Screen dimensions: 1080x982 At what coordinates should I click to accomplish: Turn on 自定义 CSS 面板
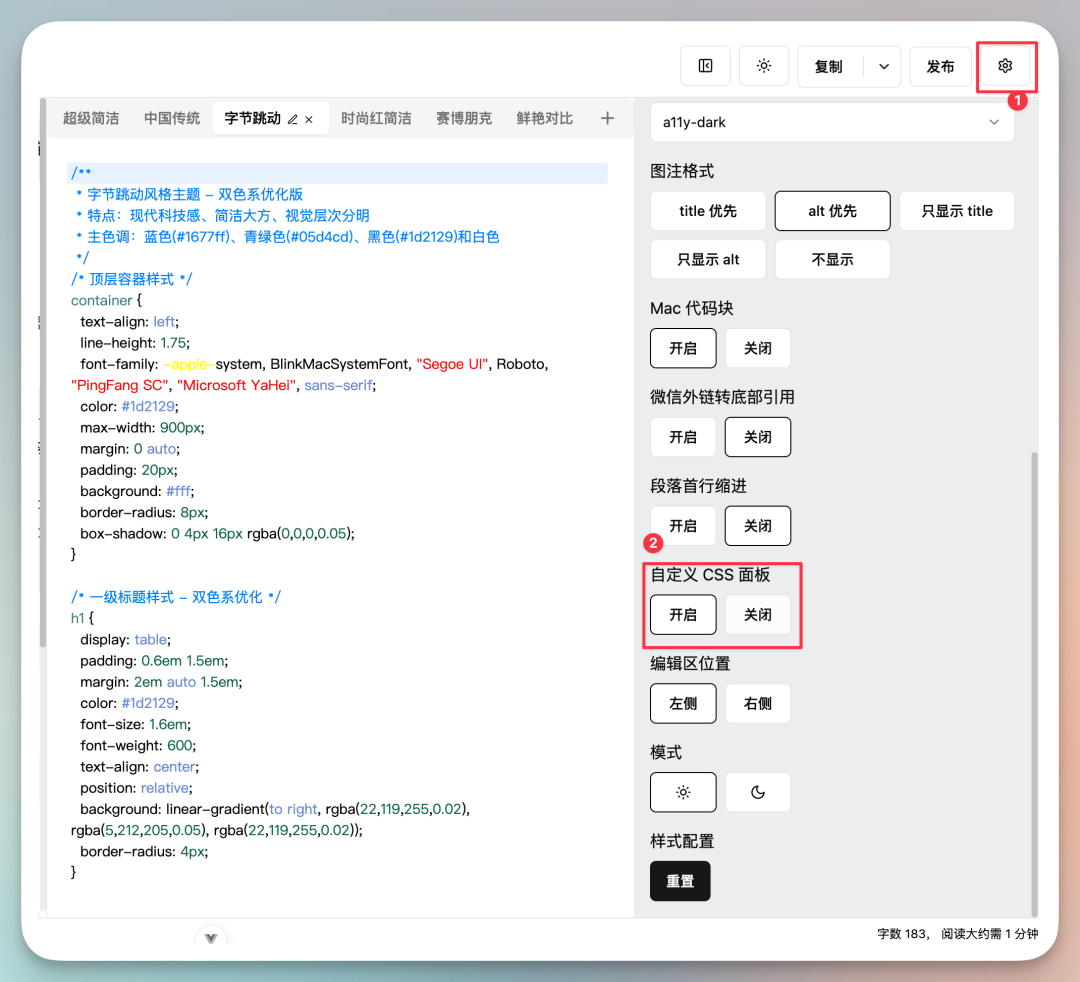683,615
